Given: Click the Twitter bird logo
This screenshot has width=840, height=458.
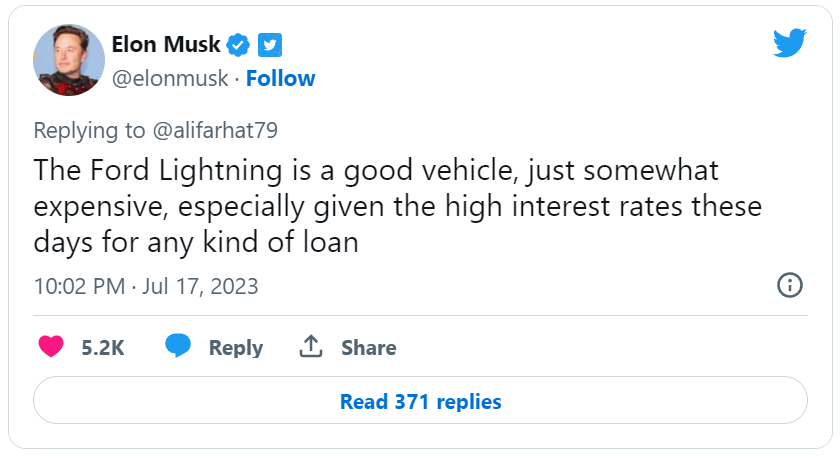Looking at the screenshot, I should (x=789, y=43).
